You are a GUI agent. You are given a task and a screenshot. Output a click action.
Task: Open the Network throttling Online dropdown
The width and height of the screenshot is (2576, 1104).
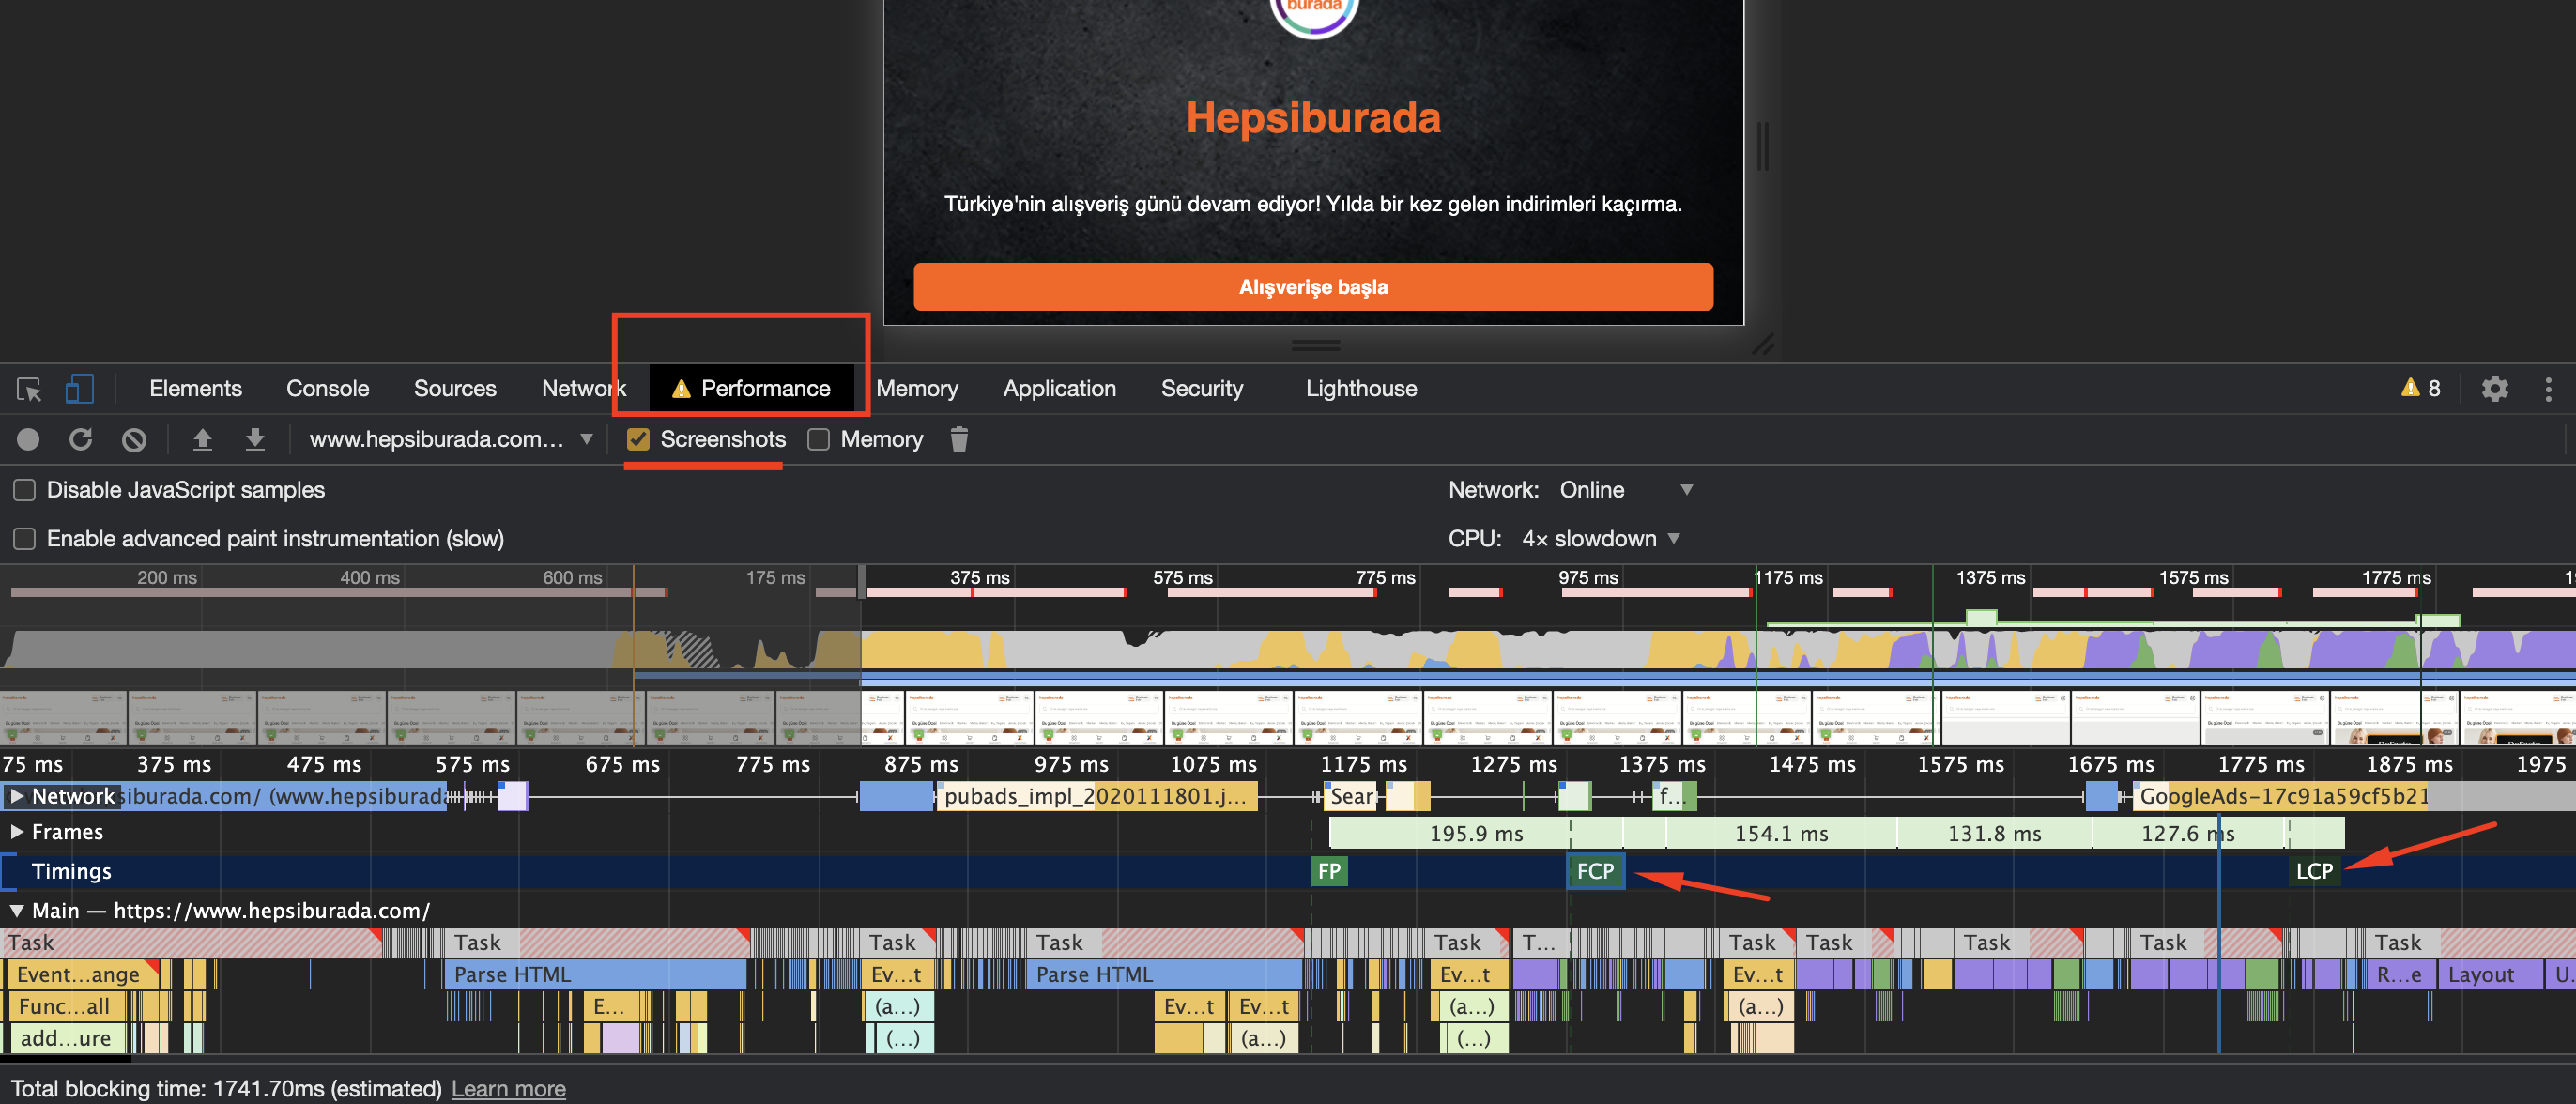[x=1626, y=490]
